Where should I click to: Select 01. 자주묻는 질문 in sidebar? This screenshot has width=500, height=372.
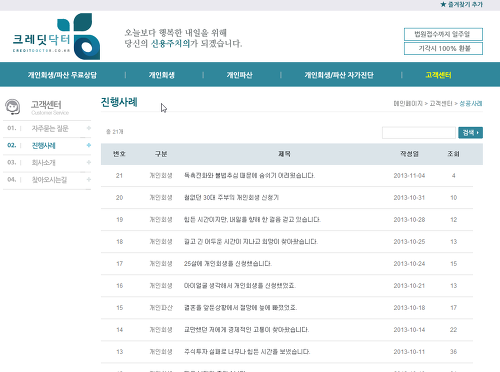(x=47, y=129)
